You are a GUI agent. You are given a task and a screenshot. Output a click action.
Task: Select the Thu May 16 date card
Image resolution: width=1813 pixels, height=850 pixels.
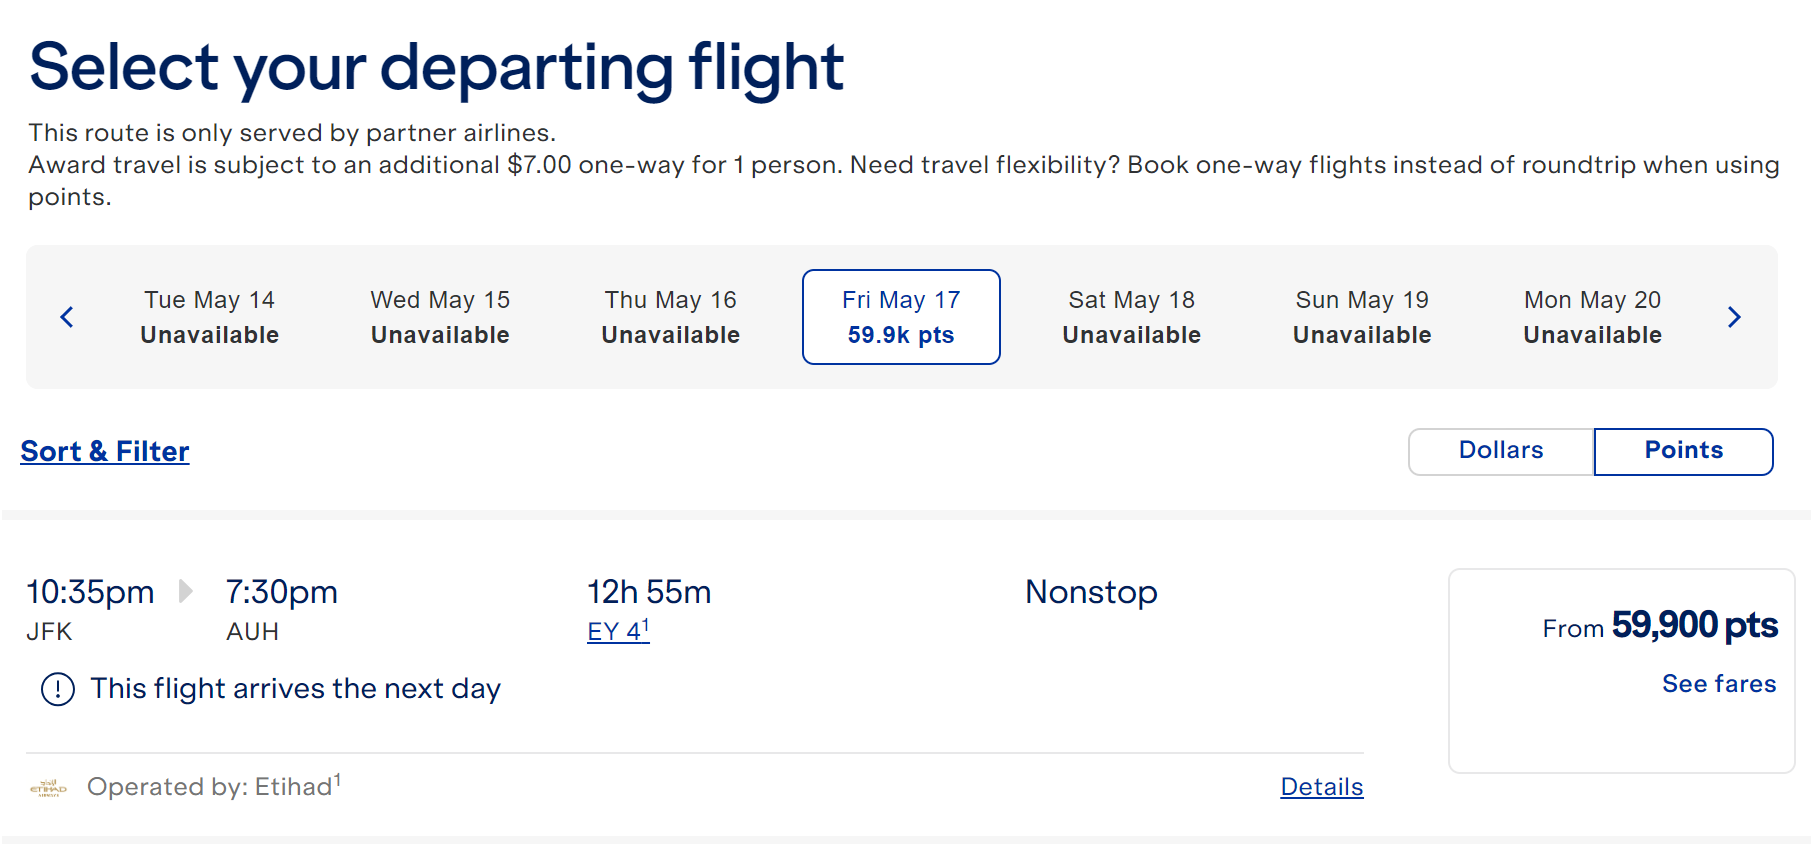670,316
